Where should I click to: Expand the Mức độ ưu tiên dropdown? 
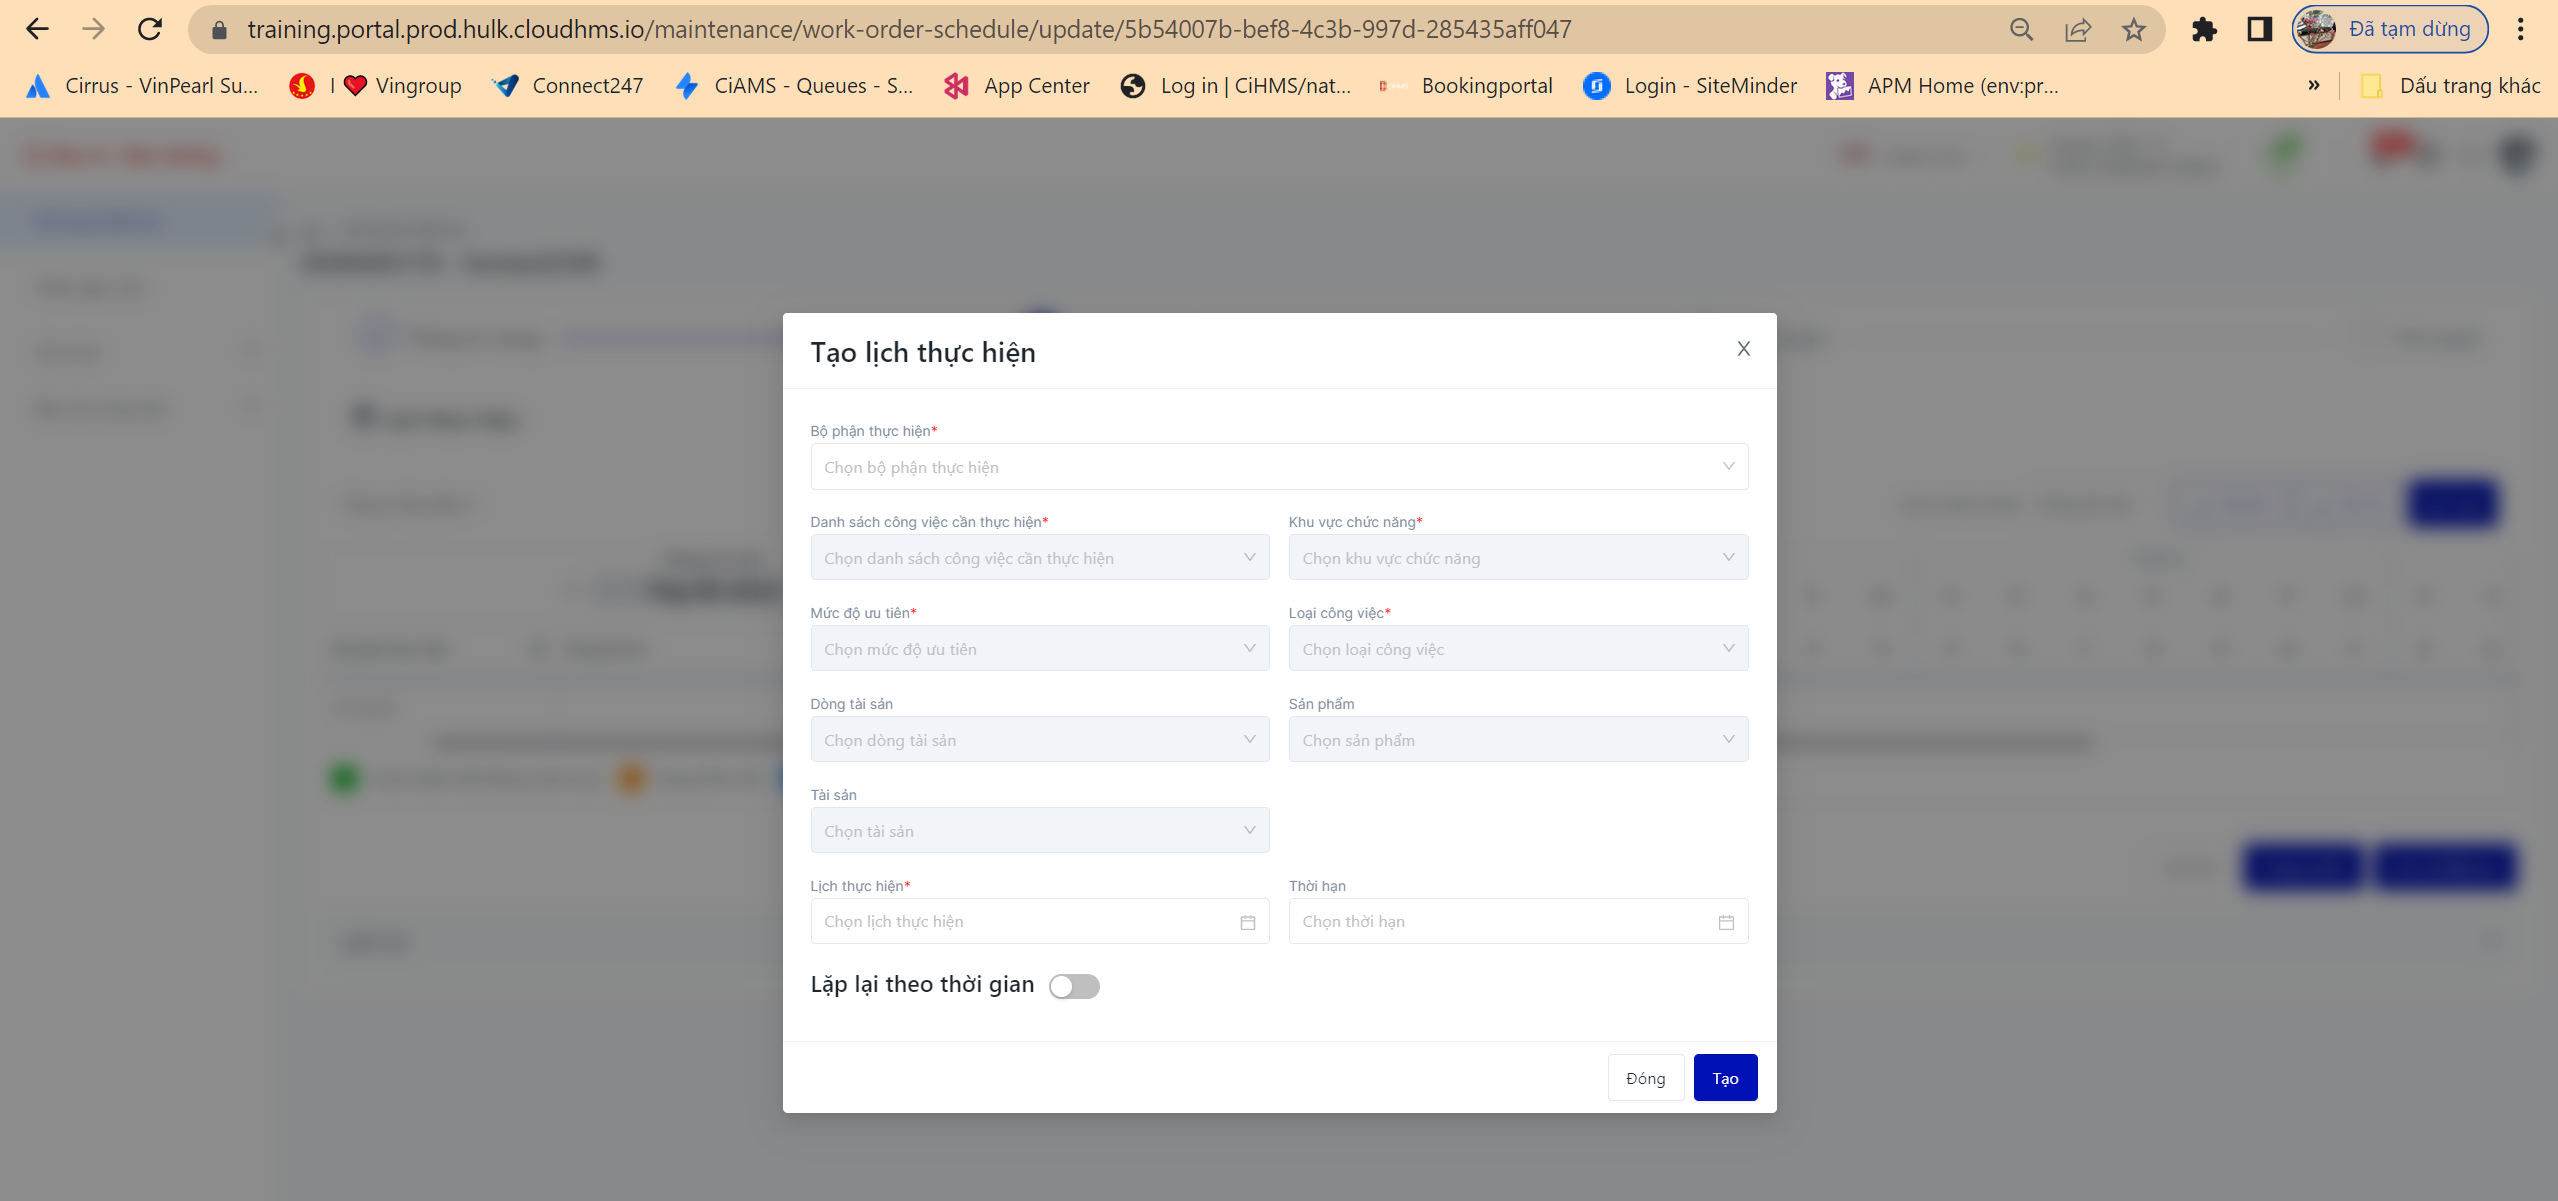[x=1039, y=649]
